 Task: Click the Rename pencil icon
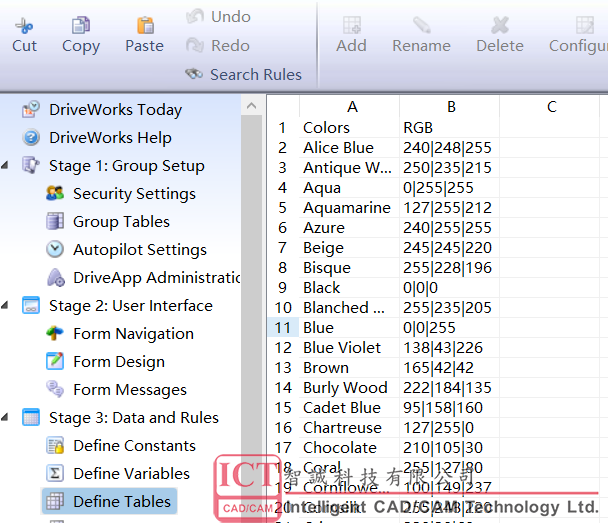point(421,26)
